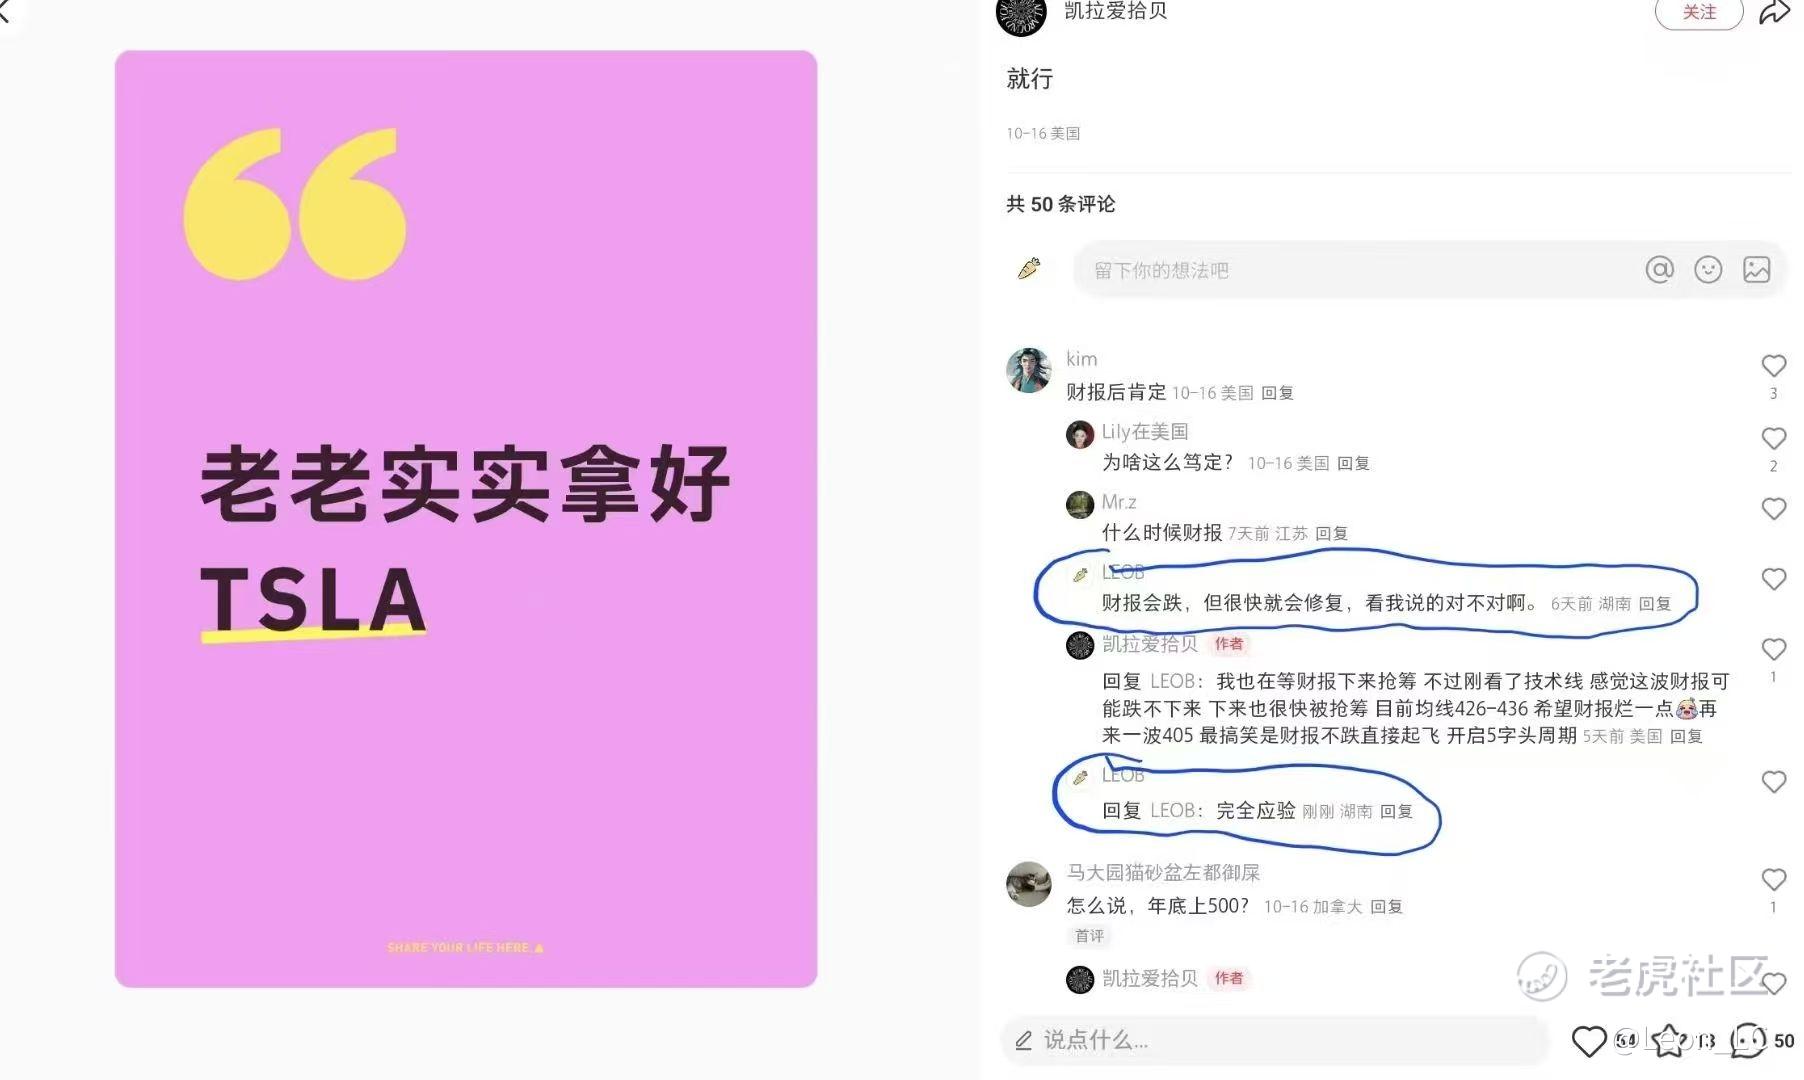The height and width of the screenshot is (1080, 1804).
Task: Click the share arrow icon at top right
Action: click(1774, 13)
